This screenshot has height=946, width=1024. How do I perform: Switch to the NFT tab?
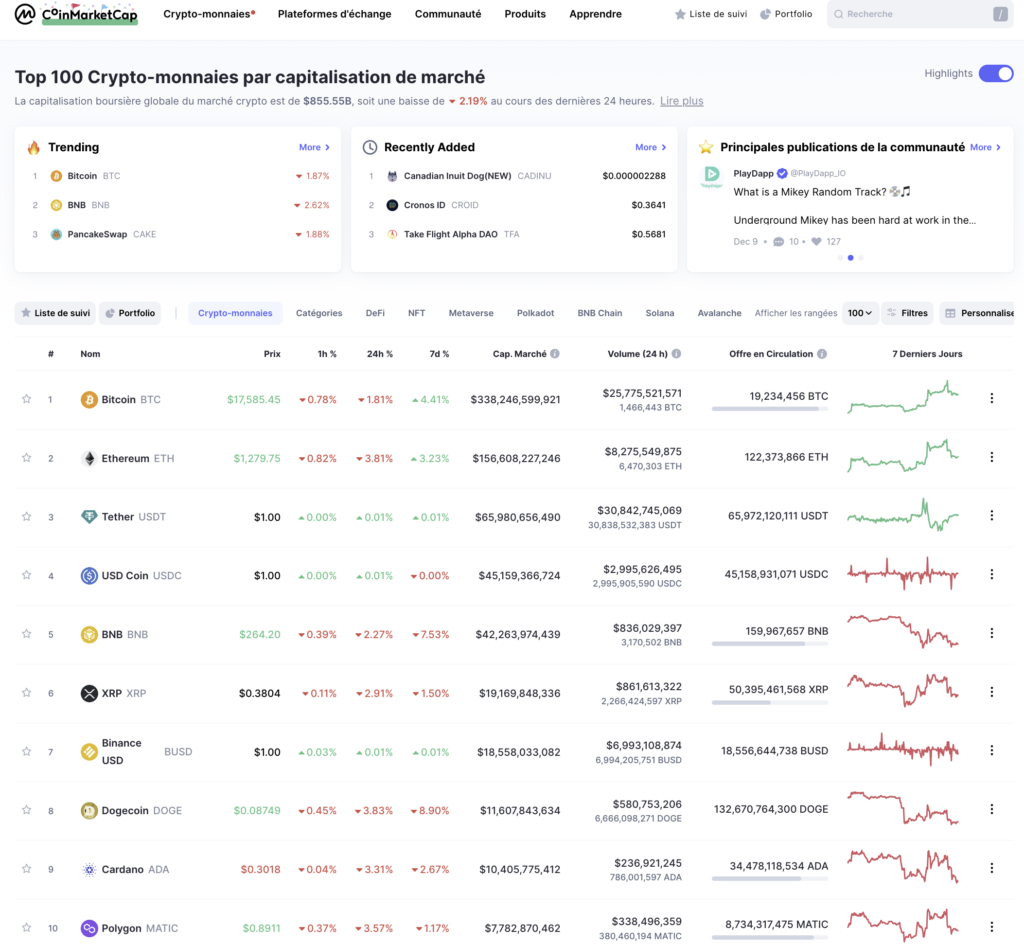coord(417,313)
